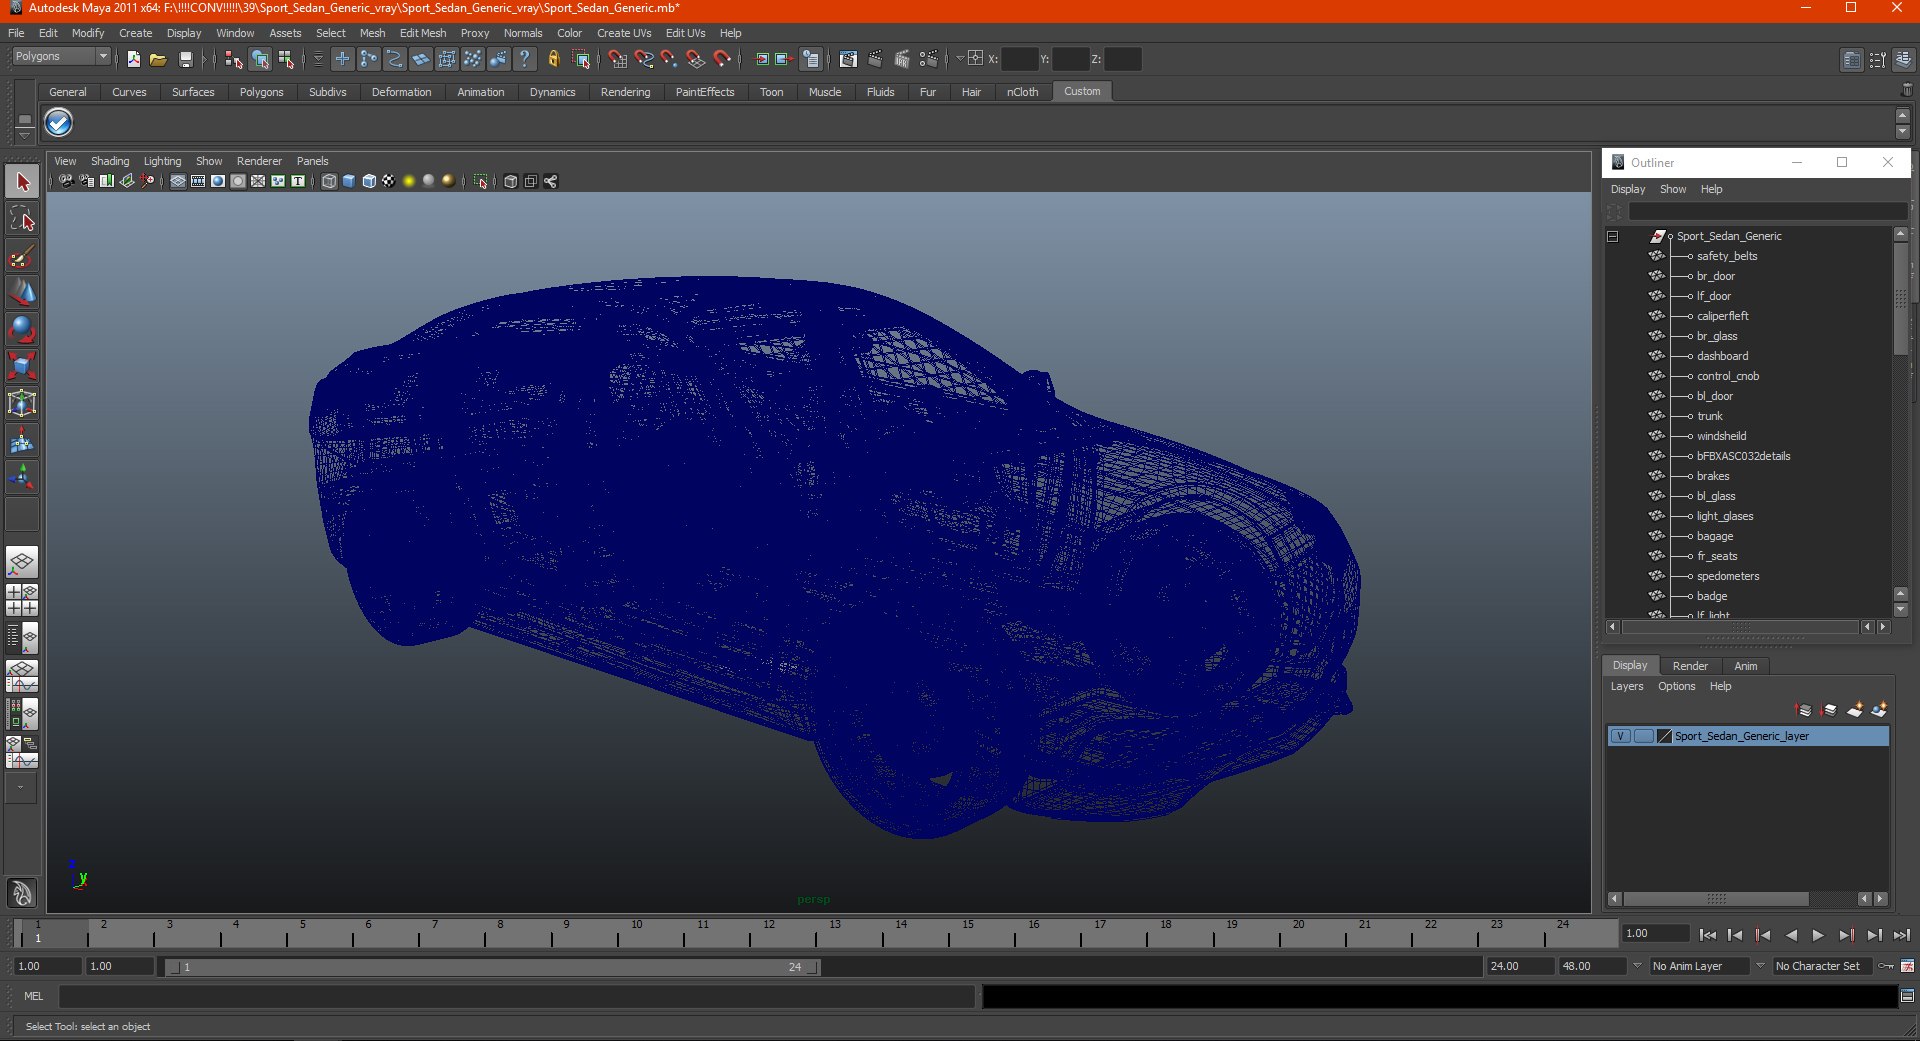Open the Edit Mesh menu
1920x1041 pixels.
[x=423, y=33]
